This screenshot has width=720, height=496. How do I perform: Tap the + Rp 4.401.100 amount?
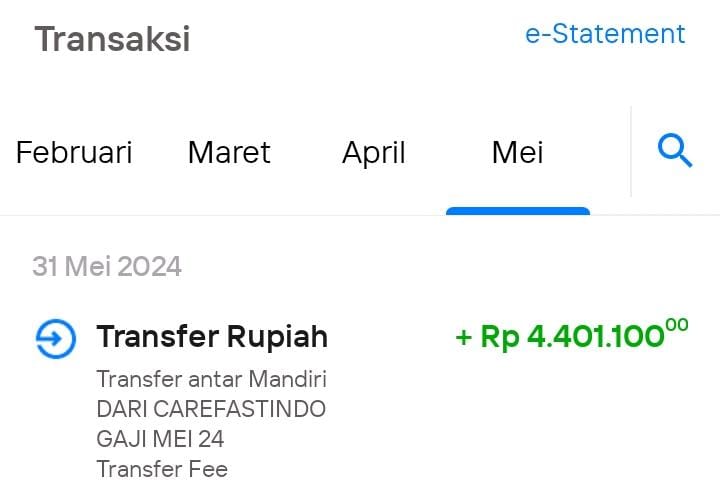571,336
